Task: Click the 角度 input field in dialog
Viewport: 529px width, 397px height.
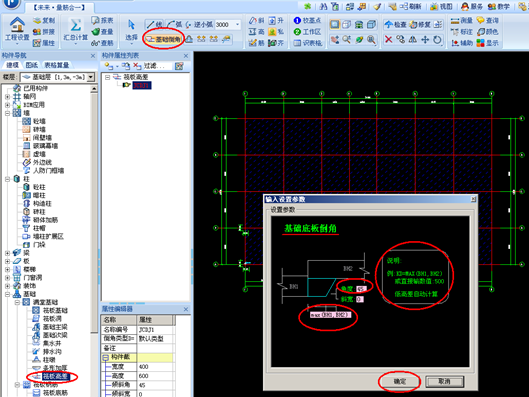Action: (x=361, y=289)
